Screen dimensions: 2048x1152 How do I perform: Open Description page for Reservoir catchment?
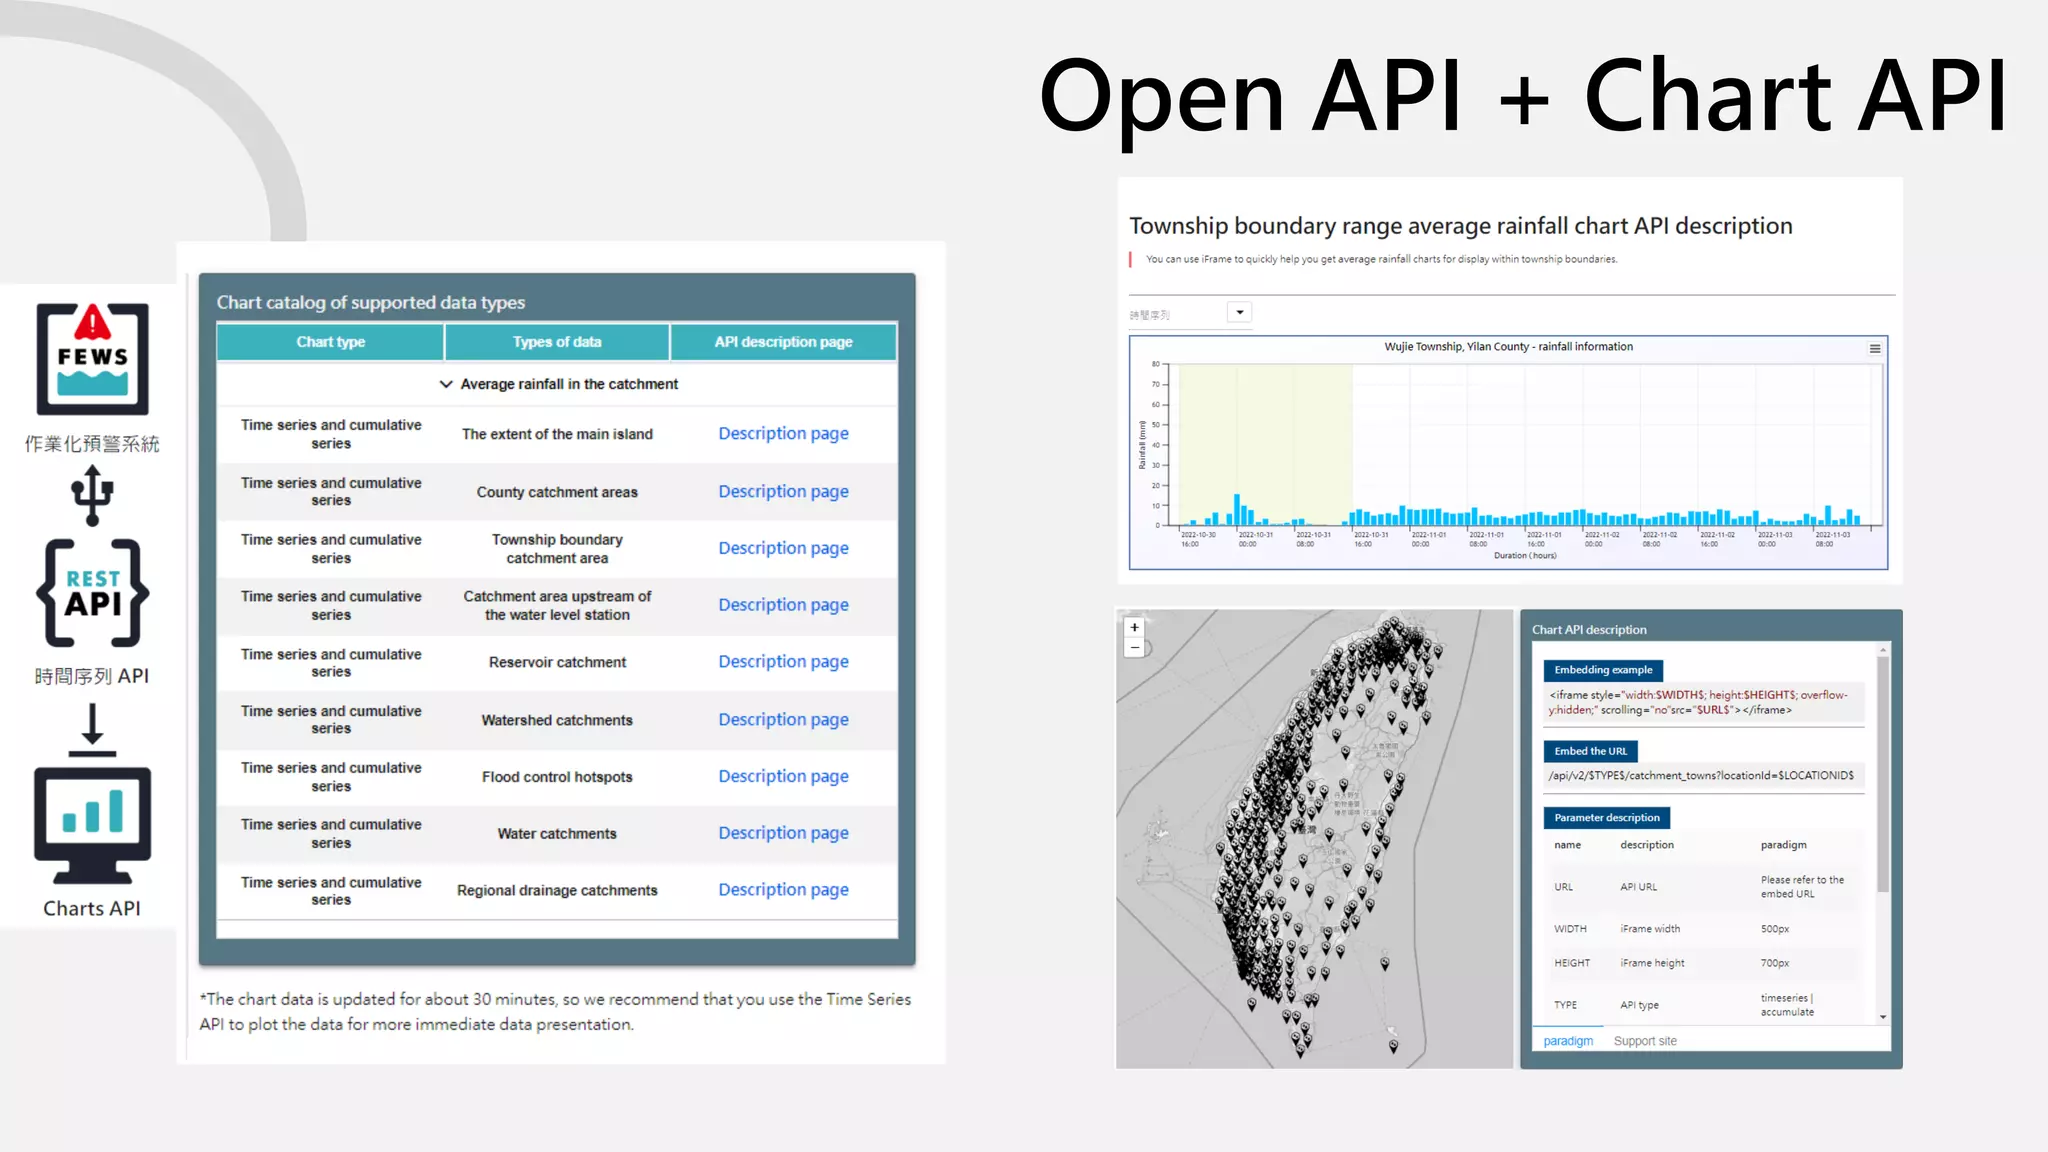tap(783, 661)
